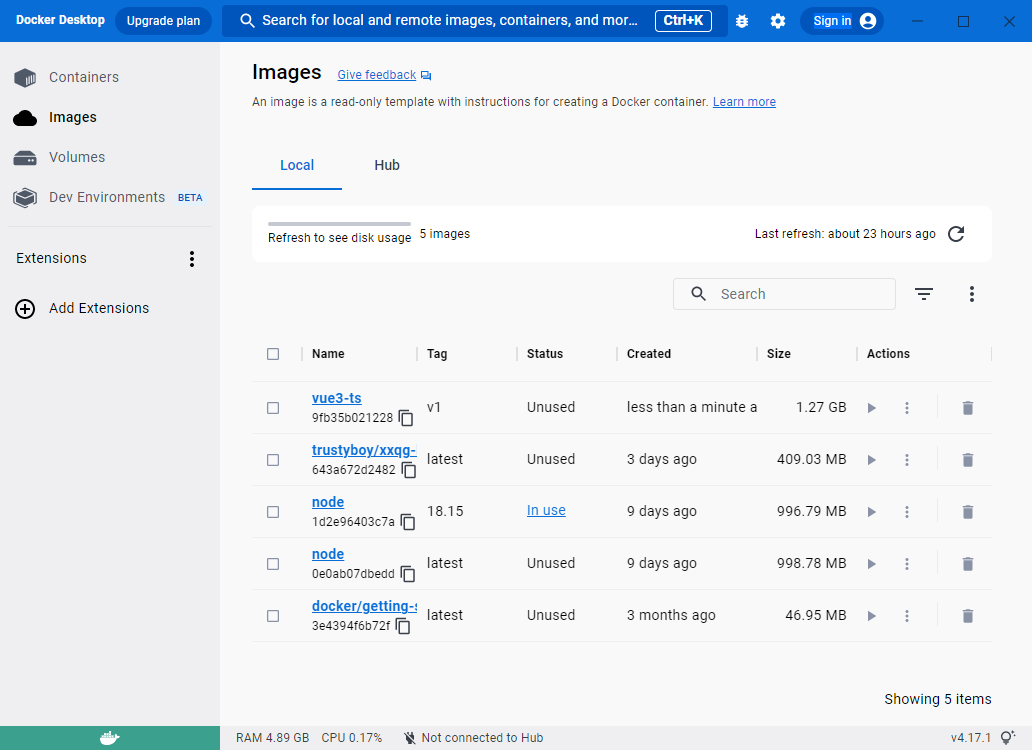The image size is (1032, 750).
Task: Click the Add Extensions plus icon
Action: pos(25,309)
